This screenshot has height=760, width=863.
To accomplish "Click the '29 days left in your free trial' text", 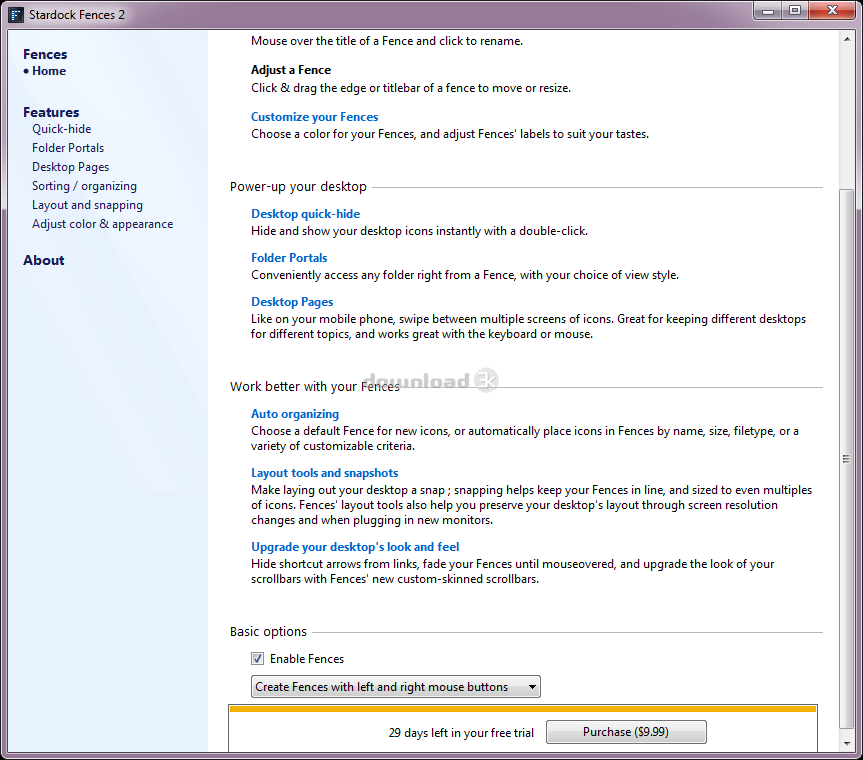I will click(x=461, y=733).
